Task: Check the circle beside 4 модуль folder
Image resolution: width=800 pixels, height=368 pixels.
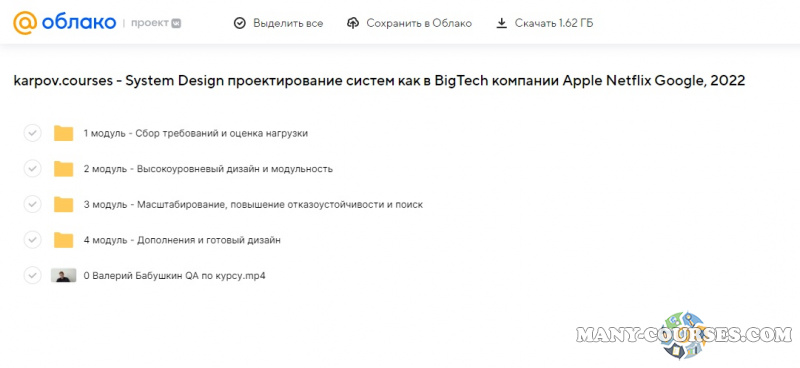Action: click(x=33, y=240)
